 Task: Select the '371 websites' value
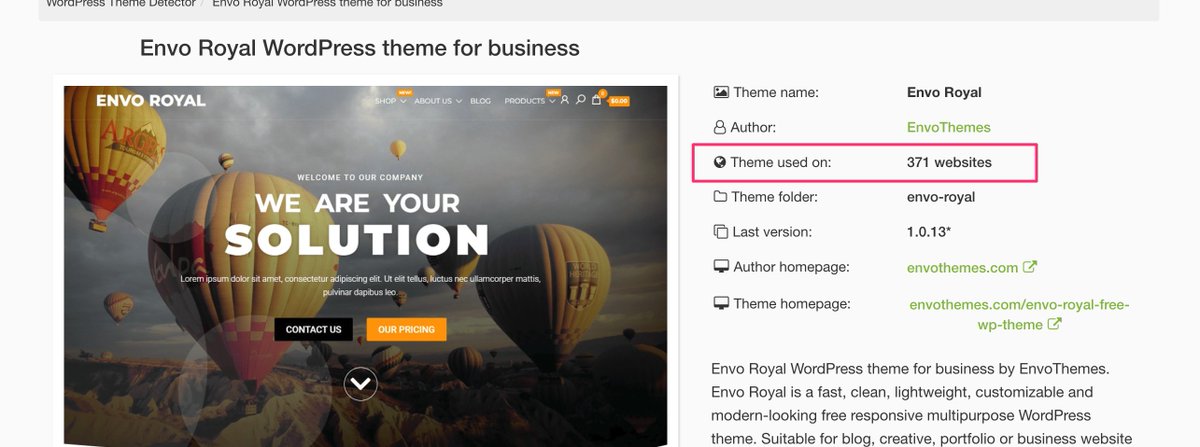(949, 162)
